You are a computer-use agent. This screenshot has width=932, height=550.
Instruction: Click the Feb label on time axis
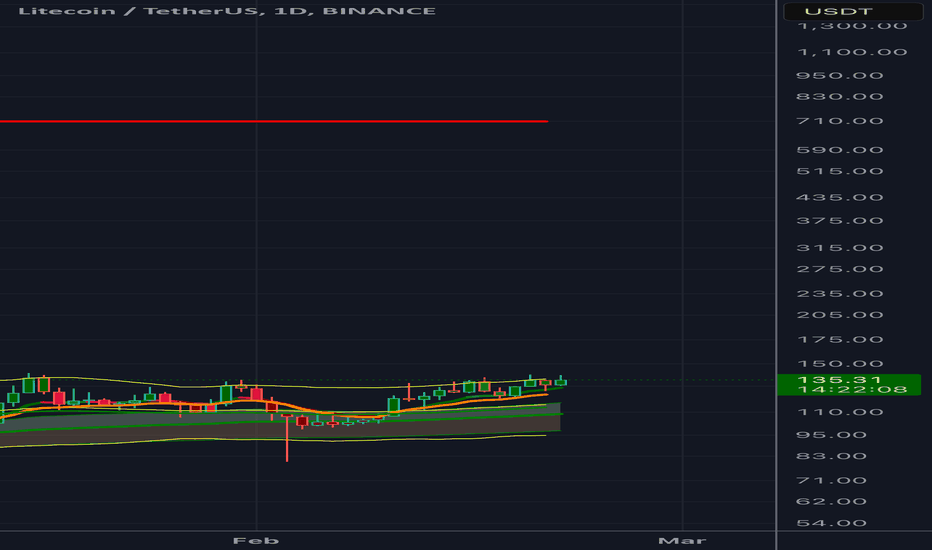click(x=256, y=540)
